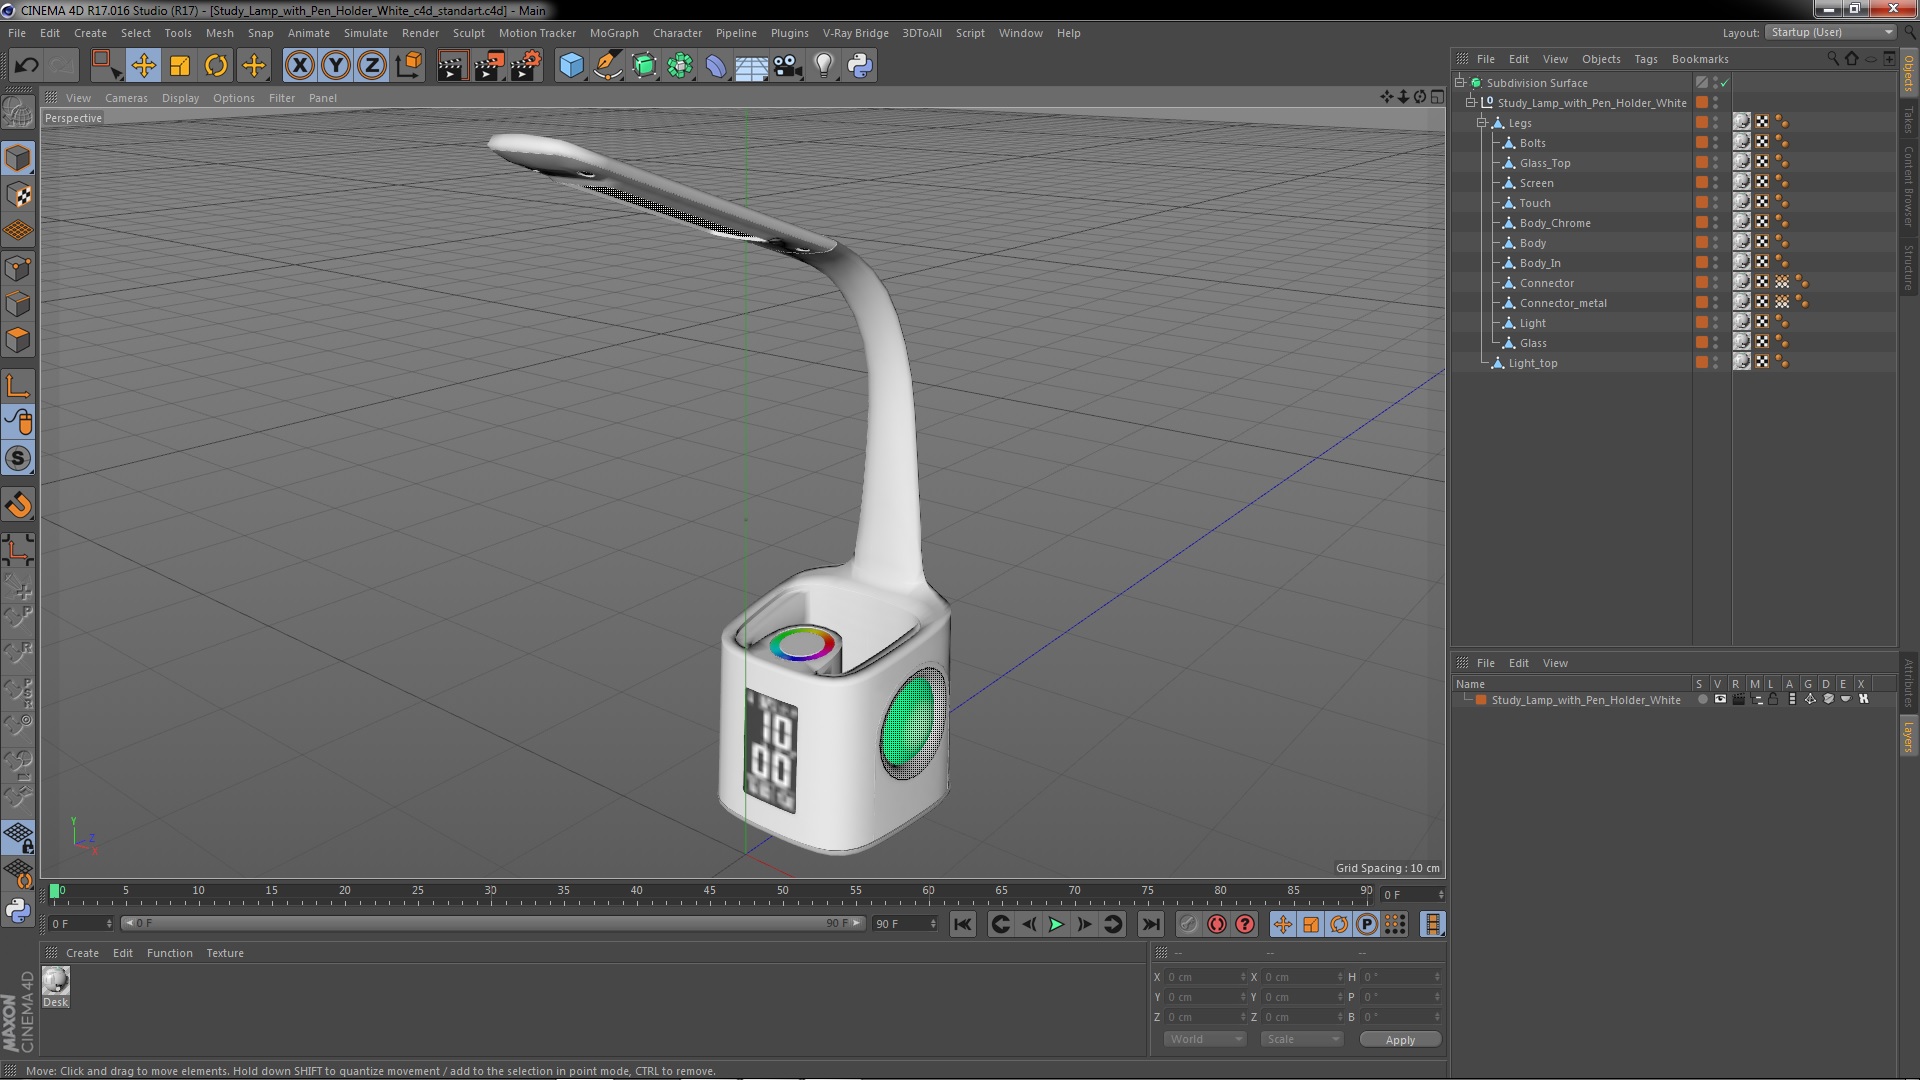Image resolution: width=1920 pixels, height=1080 pixels.
Task: Toggle Autokeying red button
Action: (x=1216, y=925)
